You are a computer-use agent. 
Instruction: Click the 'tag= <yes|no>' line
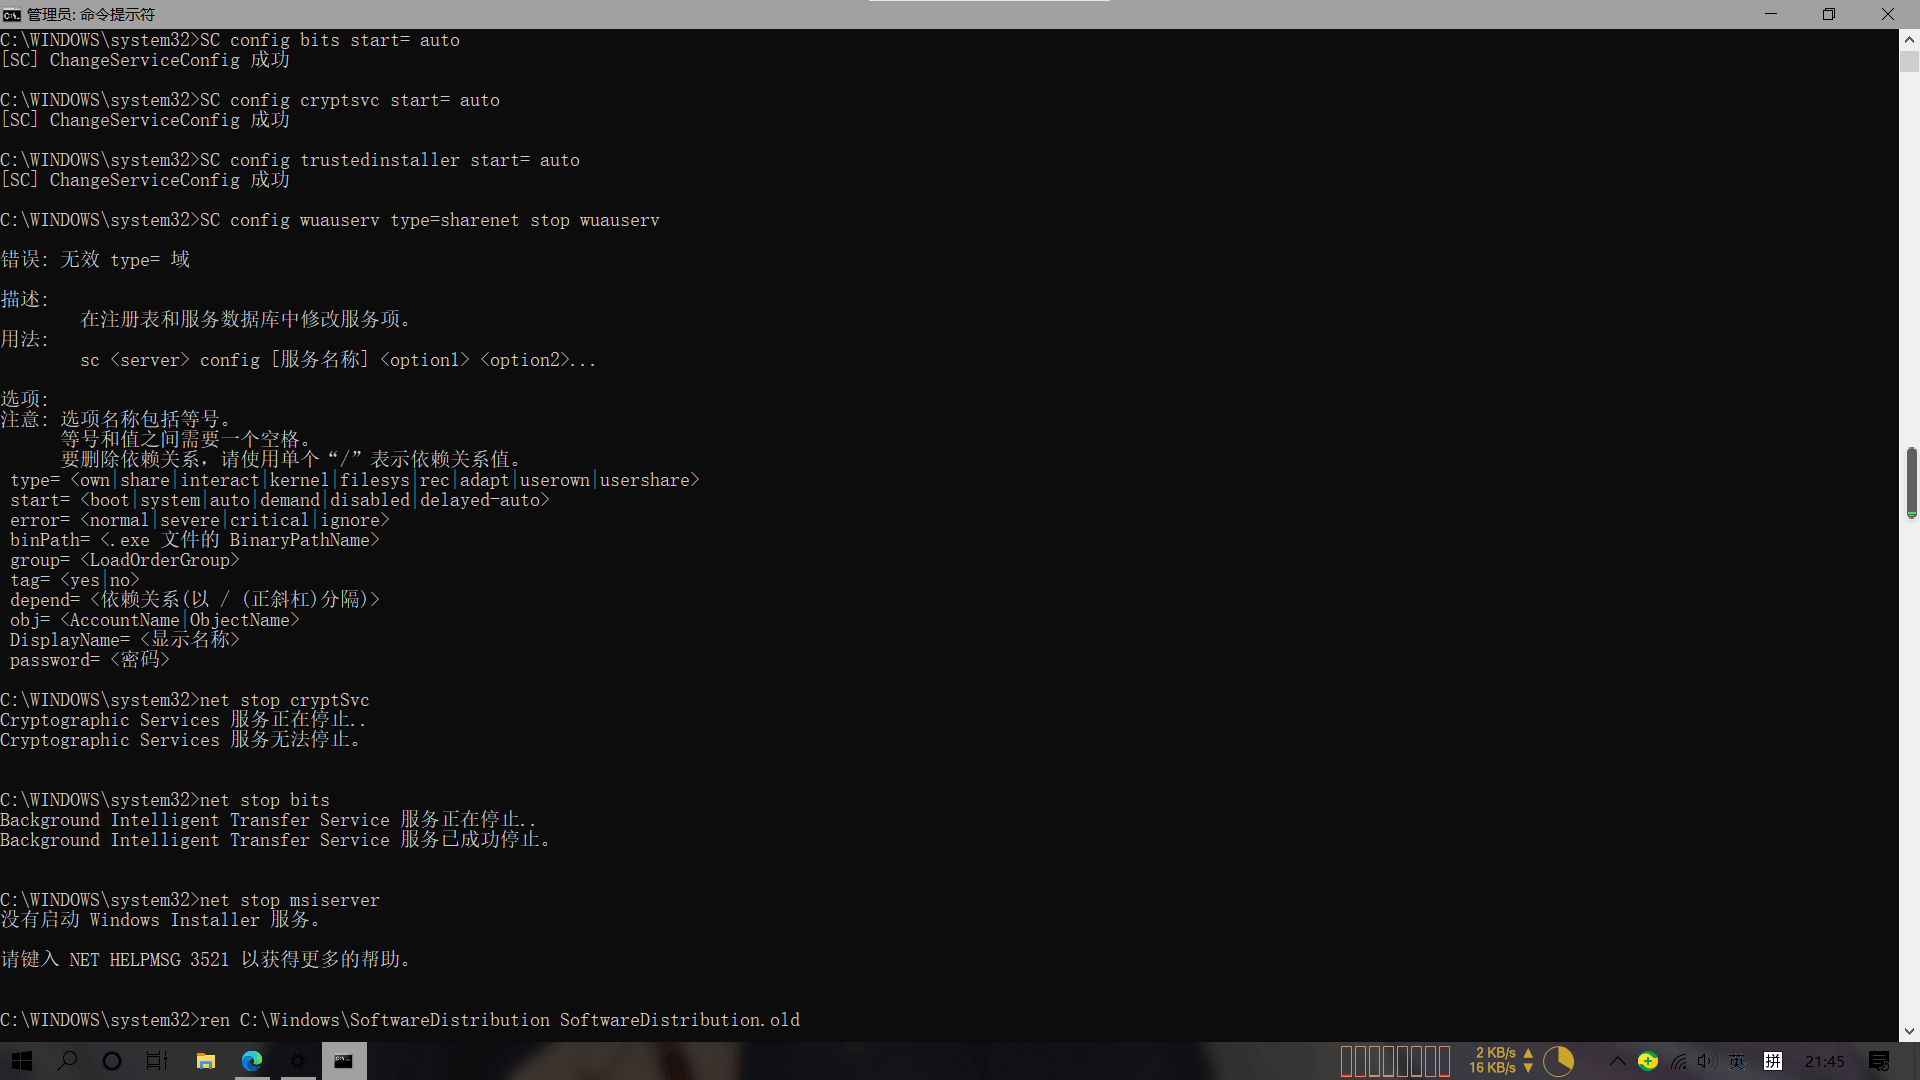pos(75,580)
